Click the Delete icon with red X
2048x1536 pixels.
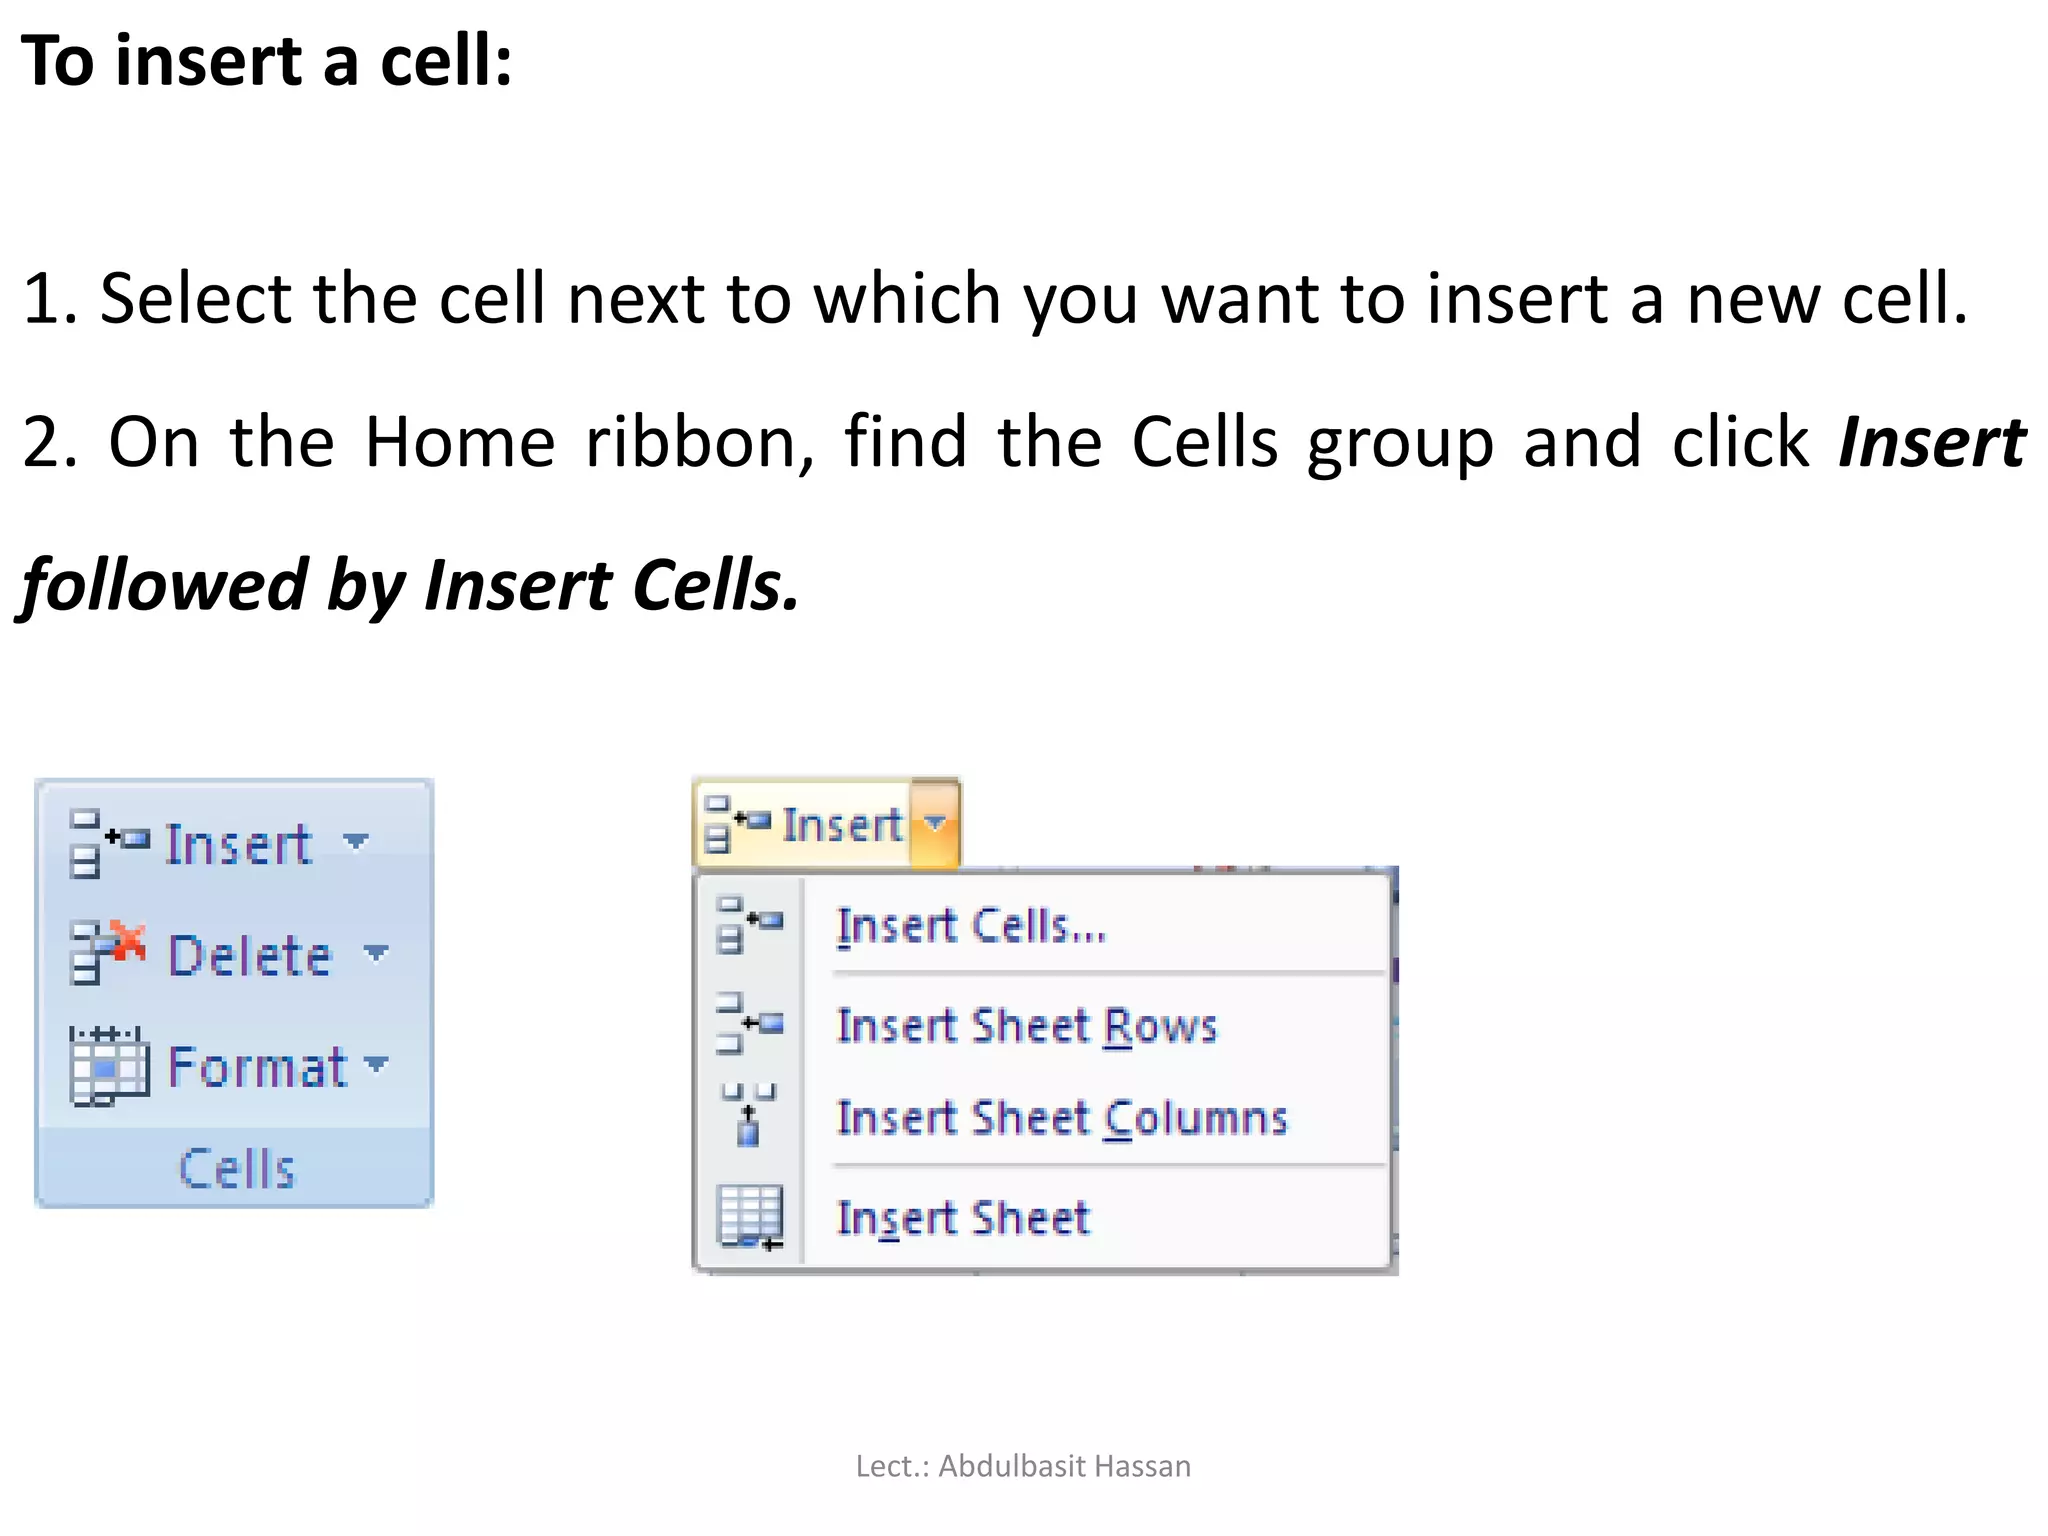tap(108, 953)
